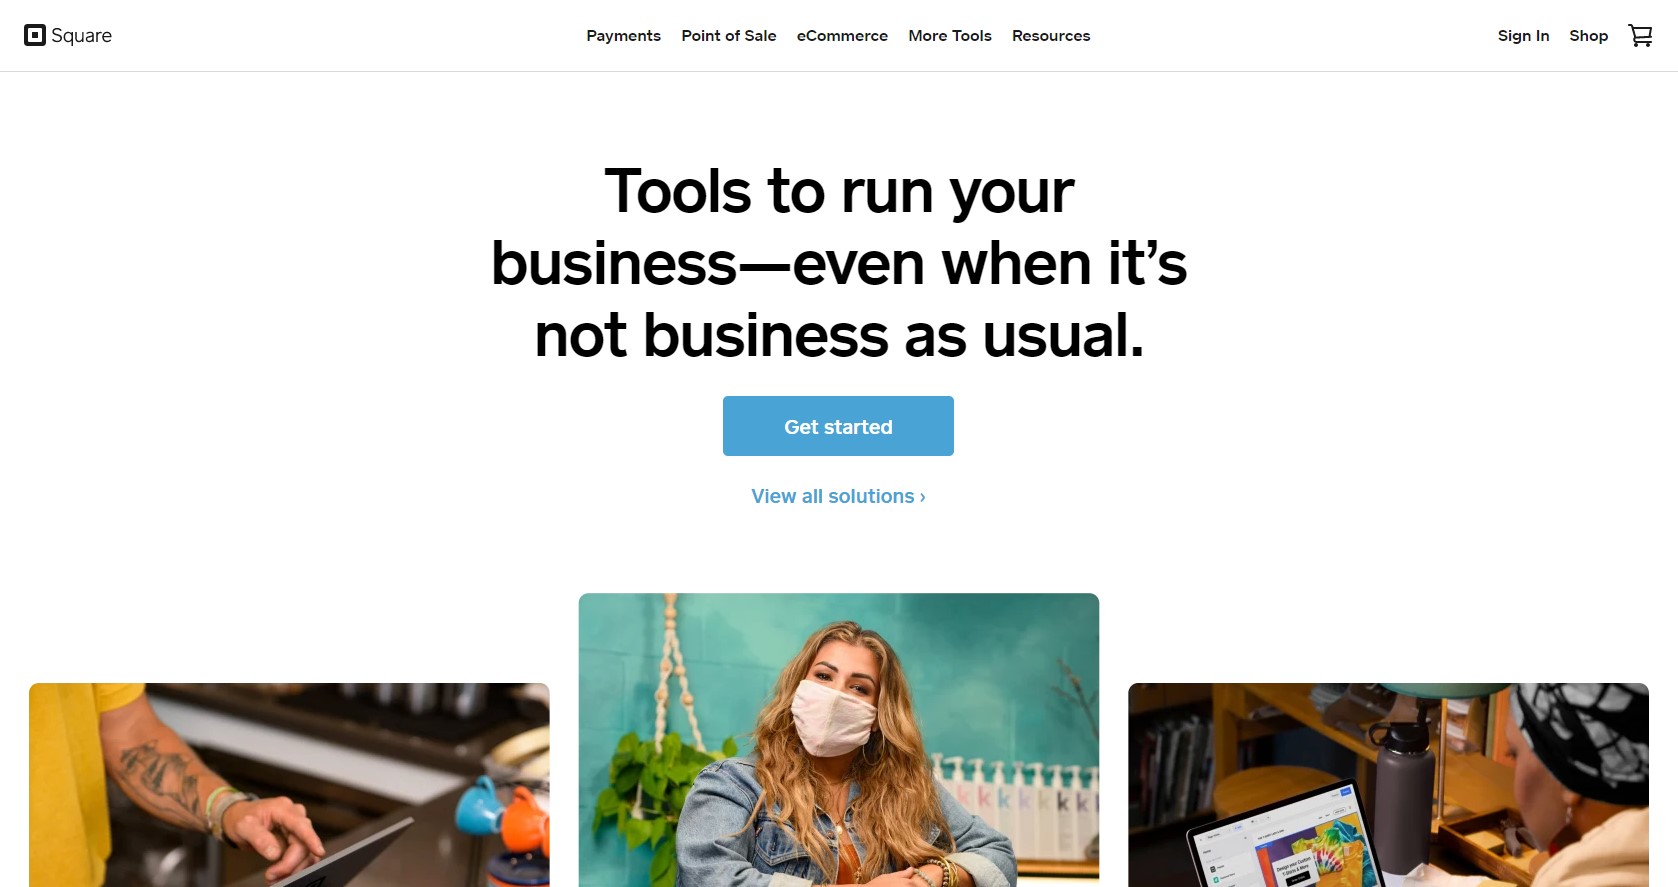Image resolution: width=1678 pixels, height=887 pixels.
Task: Click the chevron after View all solutions
Action: pos(922,497)
